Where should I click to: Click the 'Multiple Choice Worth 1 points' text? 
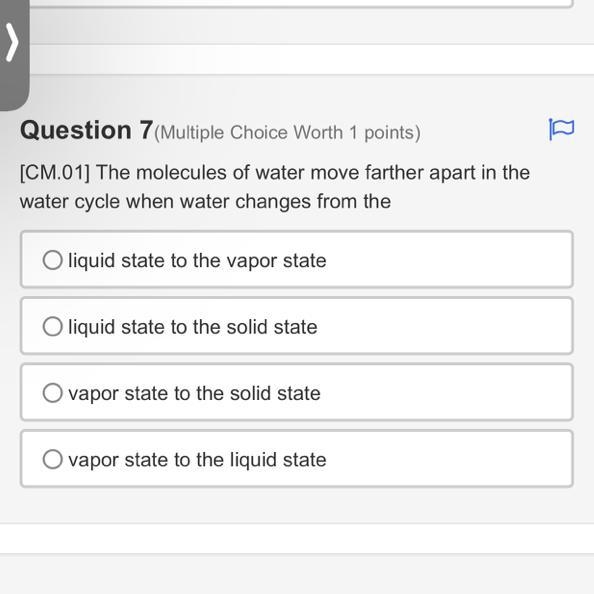point(288,133)
